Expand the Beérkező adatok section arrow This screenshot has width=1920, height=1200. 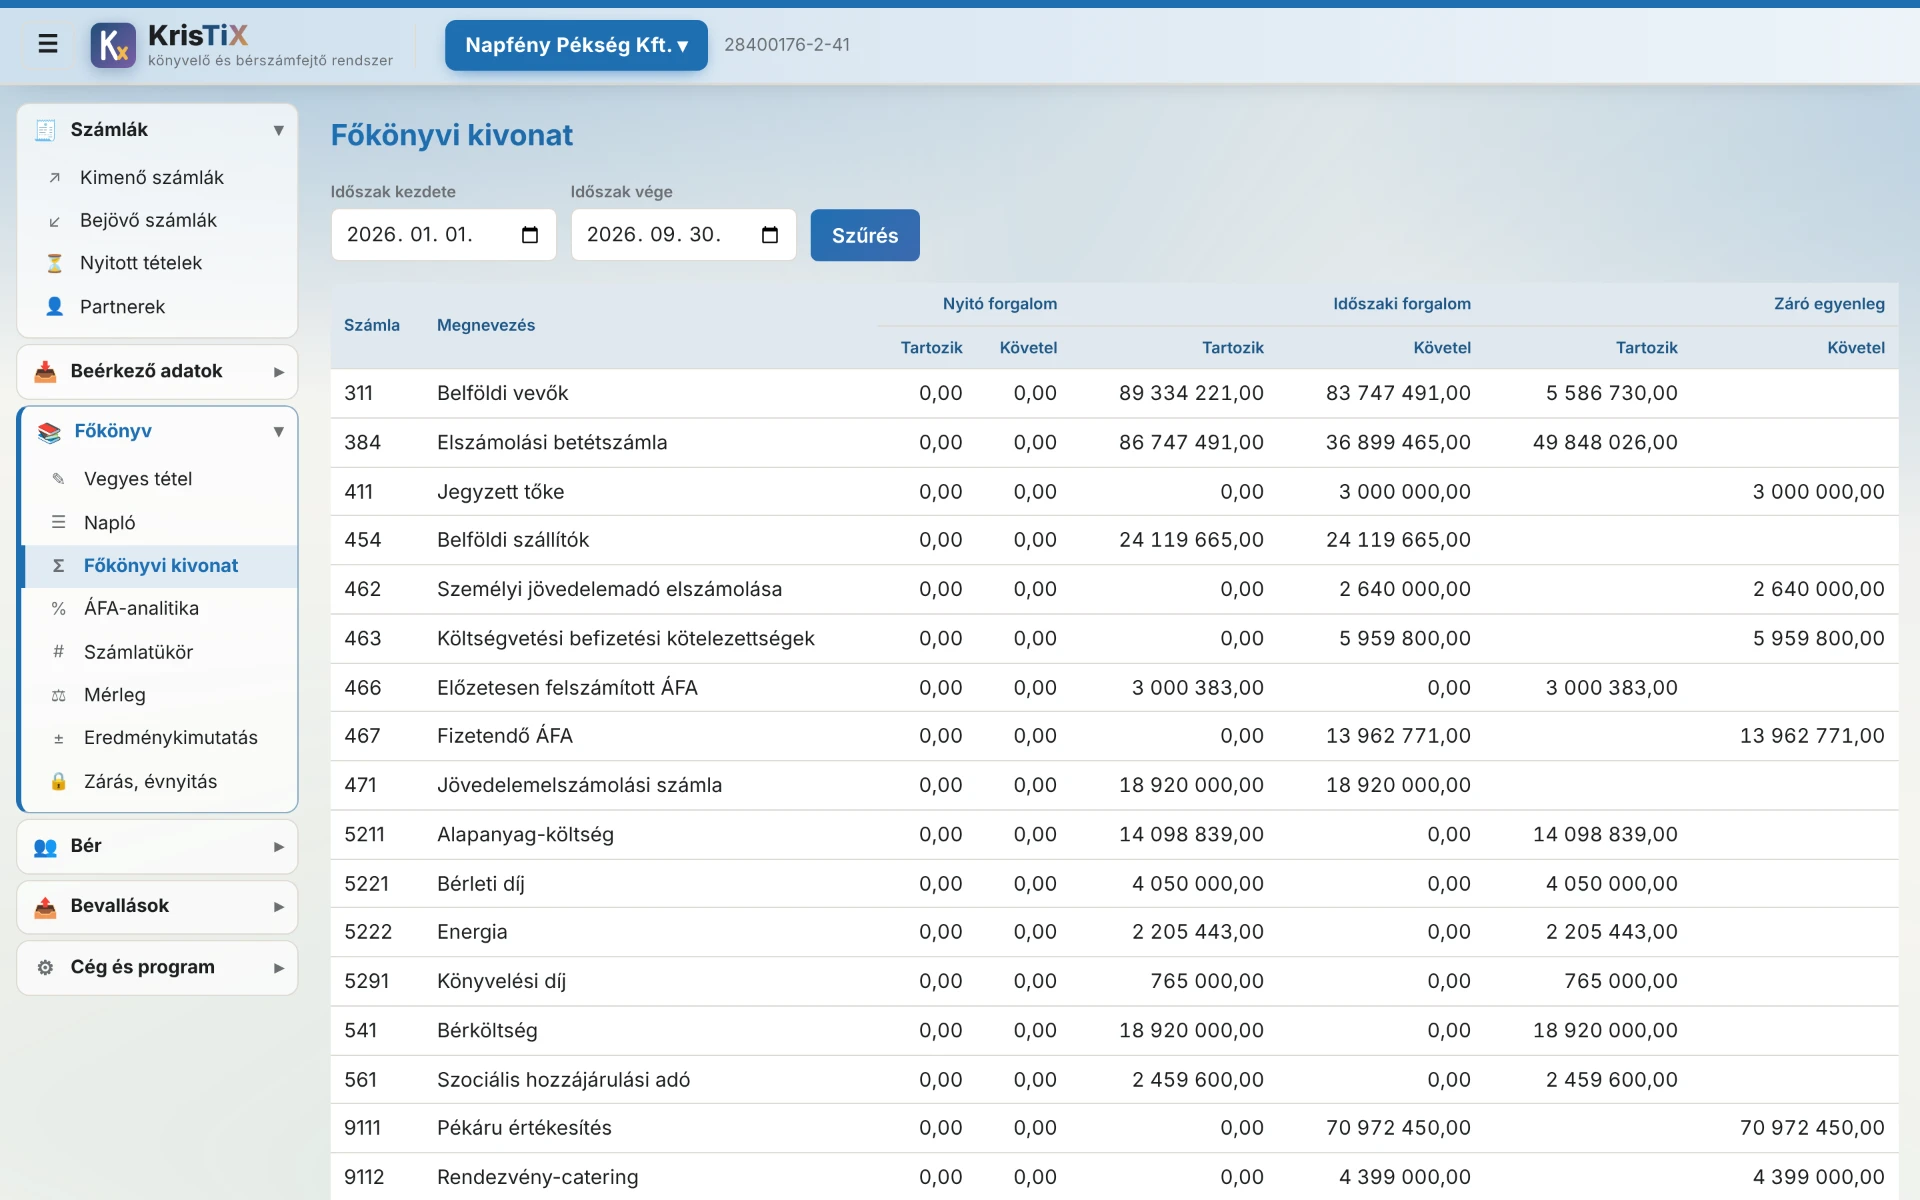pyautogui.click(x=279, y=372)
